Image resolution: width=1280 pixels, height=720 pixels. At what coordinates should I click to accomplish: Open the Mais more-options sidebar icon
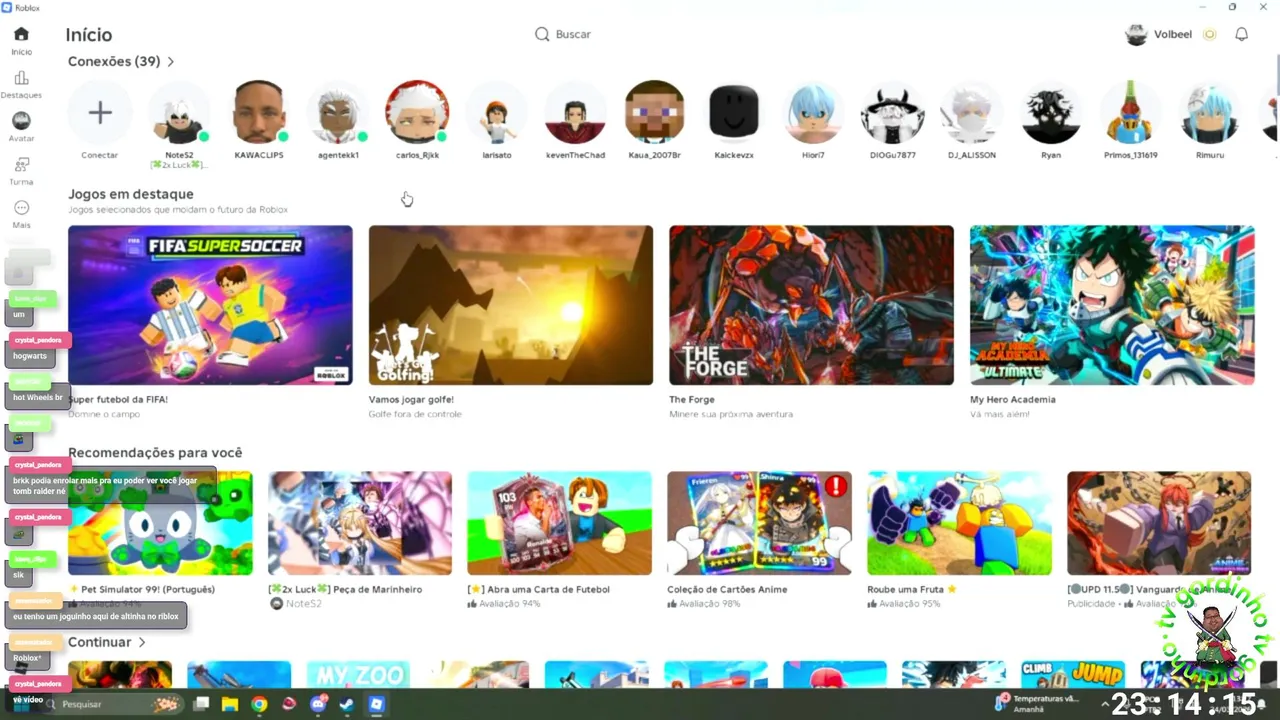(21, 208)
